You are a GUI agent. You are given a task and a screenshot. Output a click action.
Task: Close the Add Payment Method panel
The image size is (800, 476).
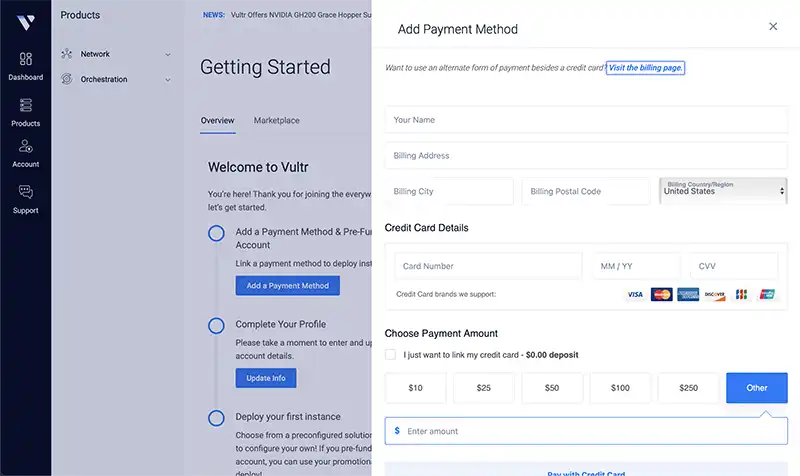coord(773,27)
